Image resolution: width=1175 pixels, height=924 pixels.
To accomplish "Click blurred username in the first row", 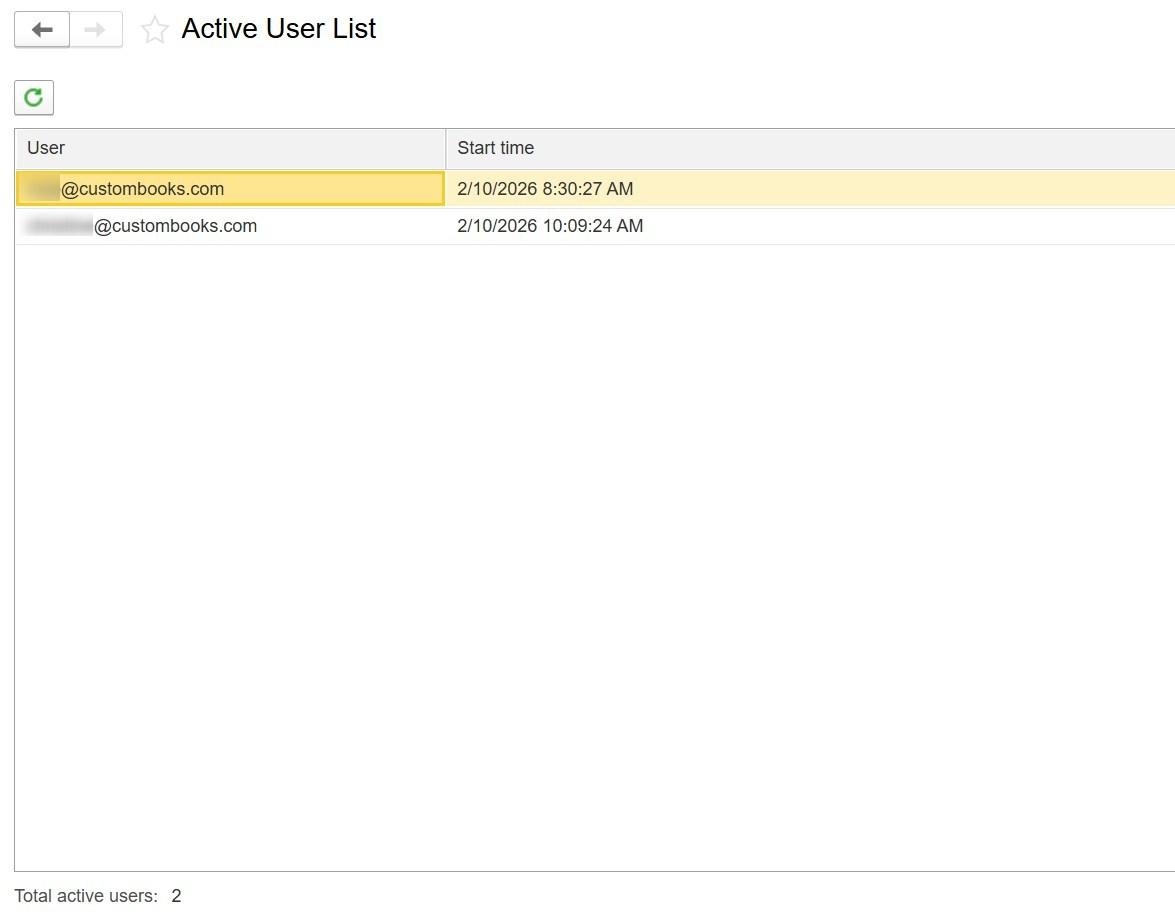I will pos(43,189).
